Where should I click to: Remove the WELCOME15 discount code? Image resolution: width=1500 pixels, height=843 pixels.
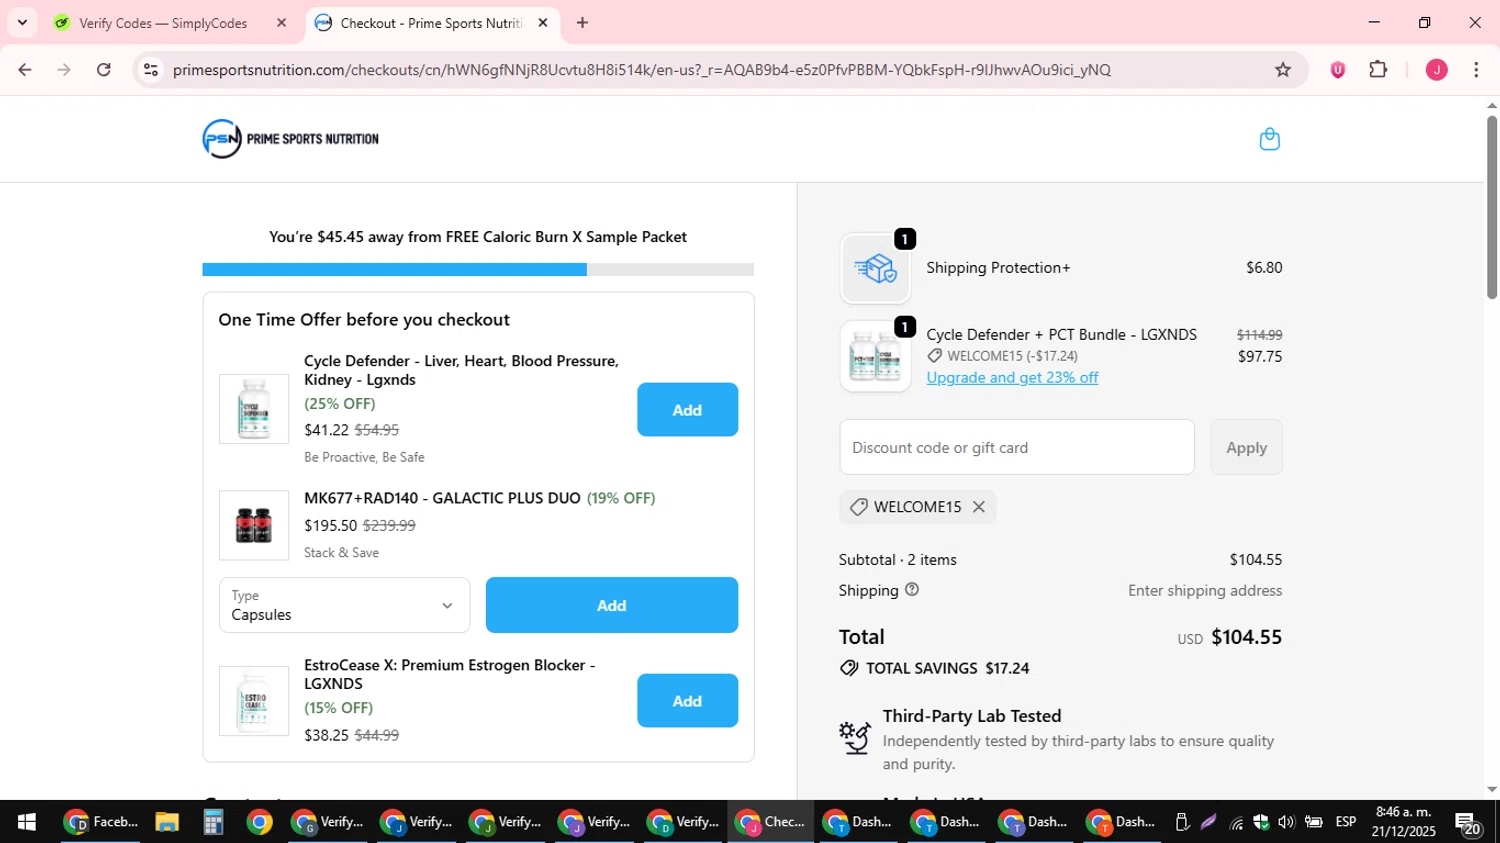pyautogui.click(x=979, y=507)
